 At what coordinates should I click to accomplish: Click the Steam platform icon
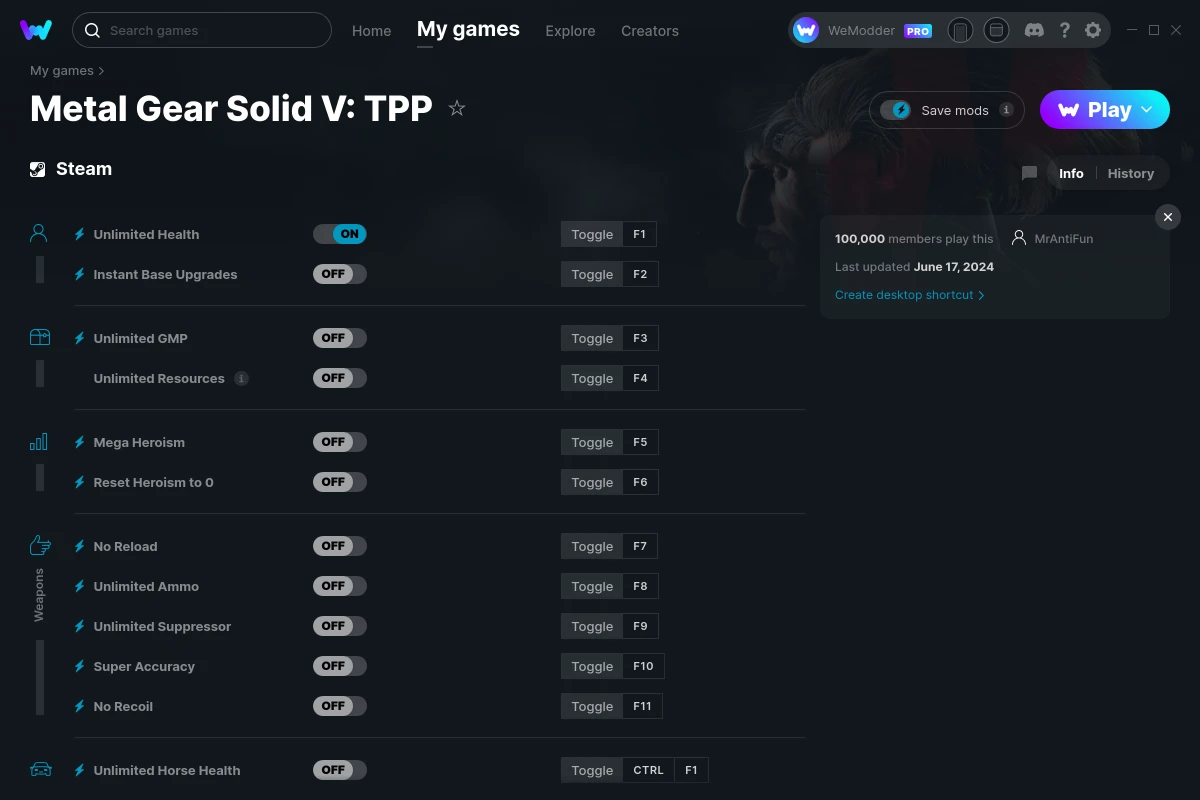38,168
